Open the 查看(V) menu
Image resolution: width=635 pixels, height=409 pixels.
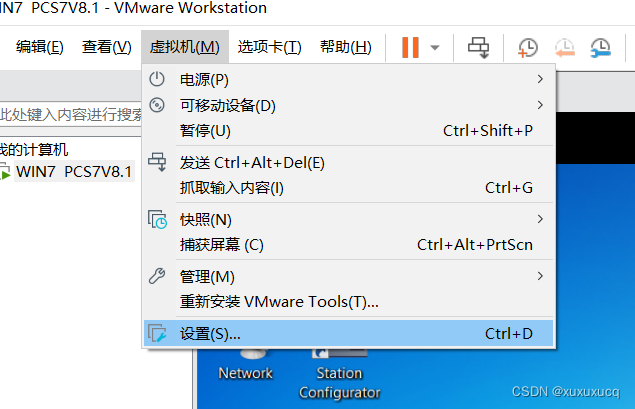pyautogui.click(x=107, y=47)
